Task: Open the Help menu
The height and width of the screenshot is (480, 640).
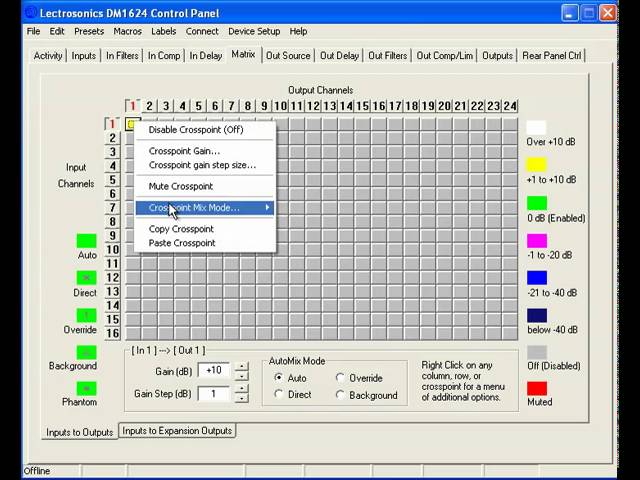Action: 298,31
